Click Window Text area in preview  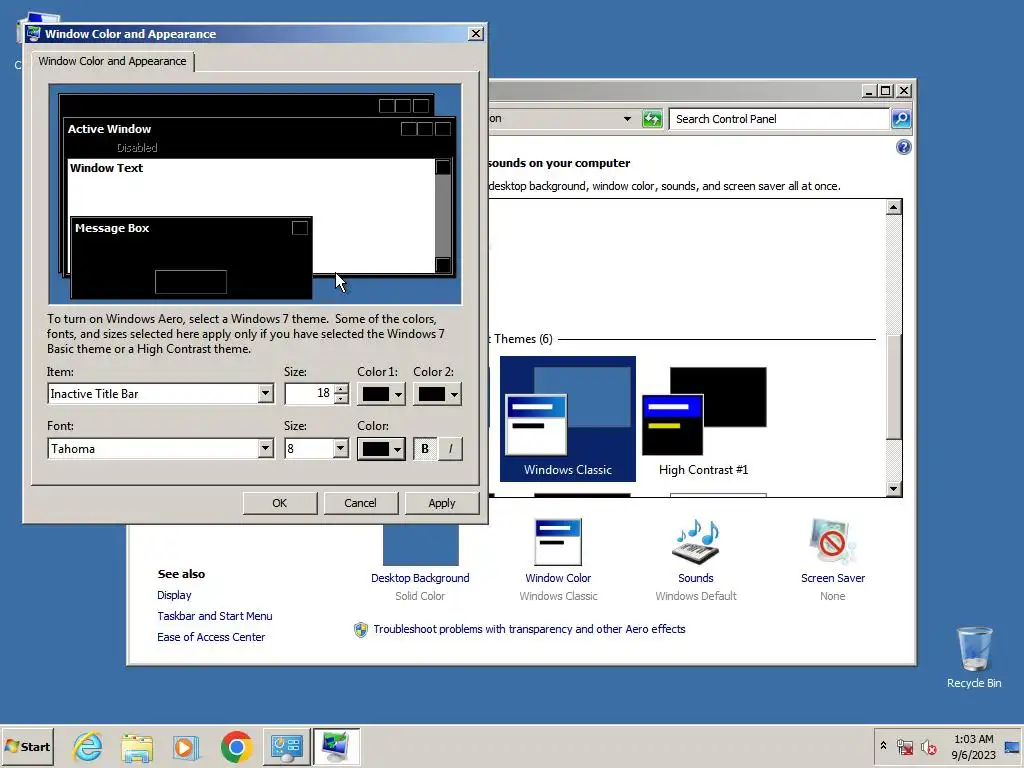106,168
